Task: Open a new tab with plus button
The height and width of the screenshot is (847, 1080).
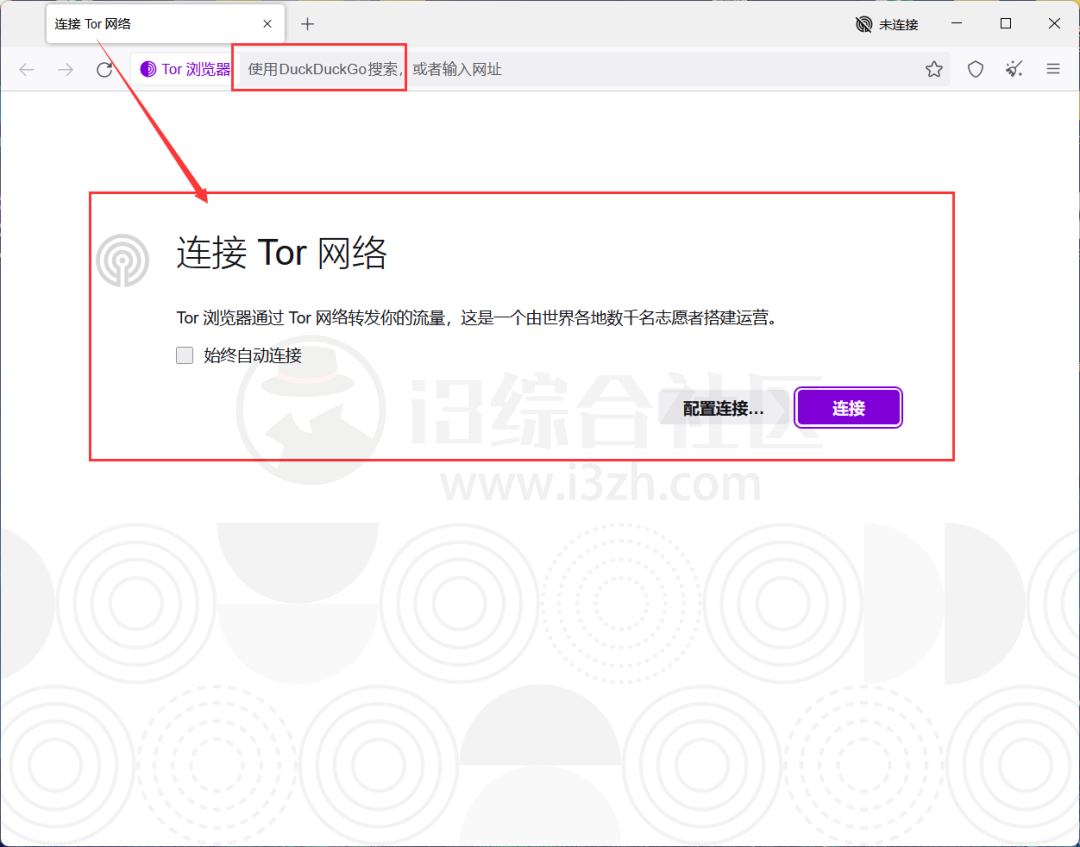Action: (x=307, y=24)
